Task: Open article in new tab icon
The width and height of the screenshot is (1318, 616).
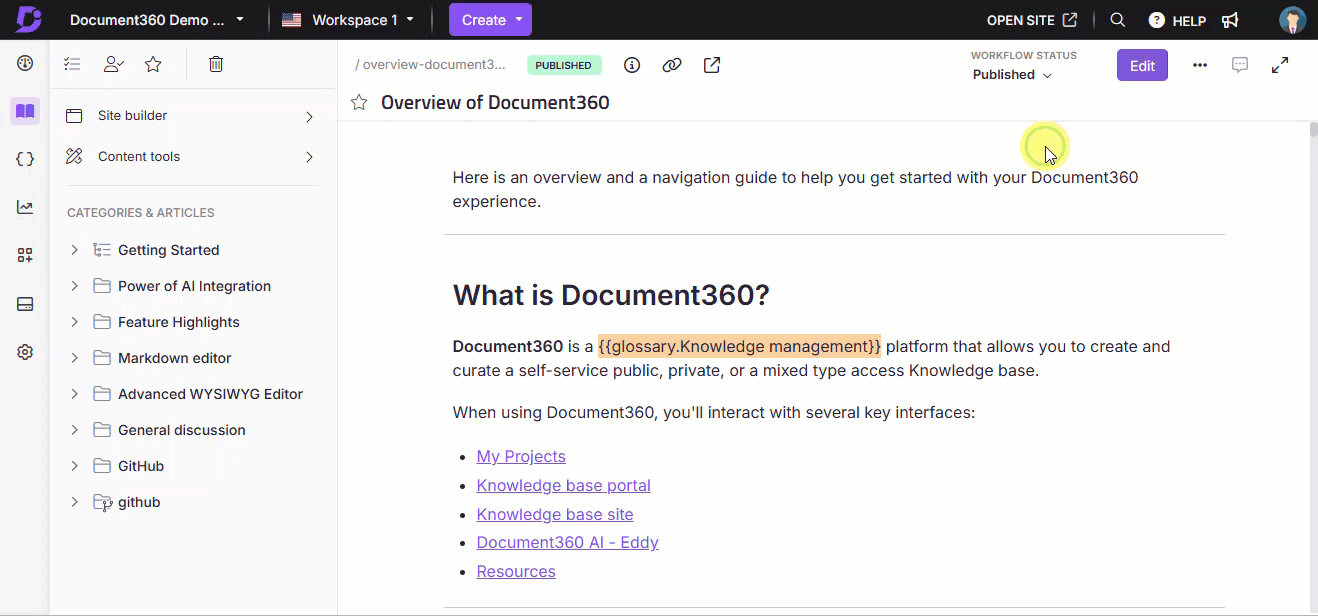Action: (x=712, y=65)
